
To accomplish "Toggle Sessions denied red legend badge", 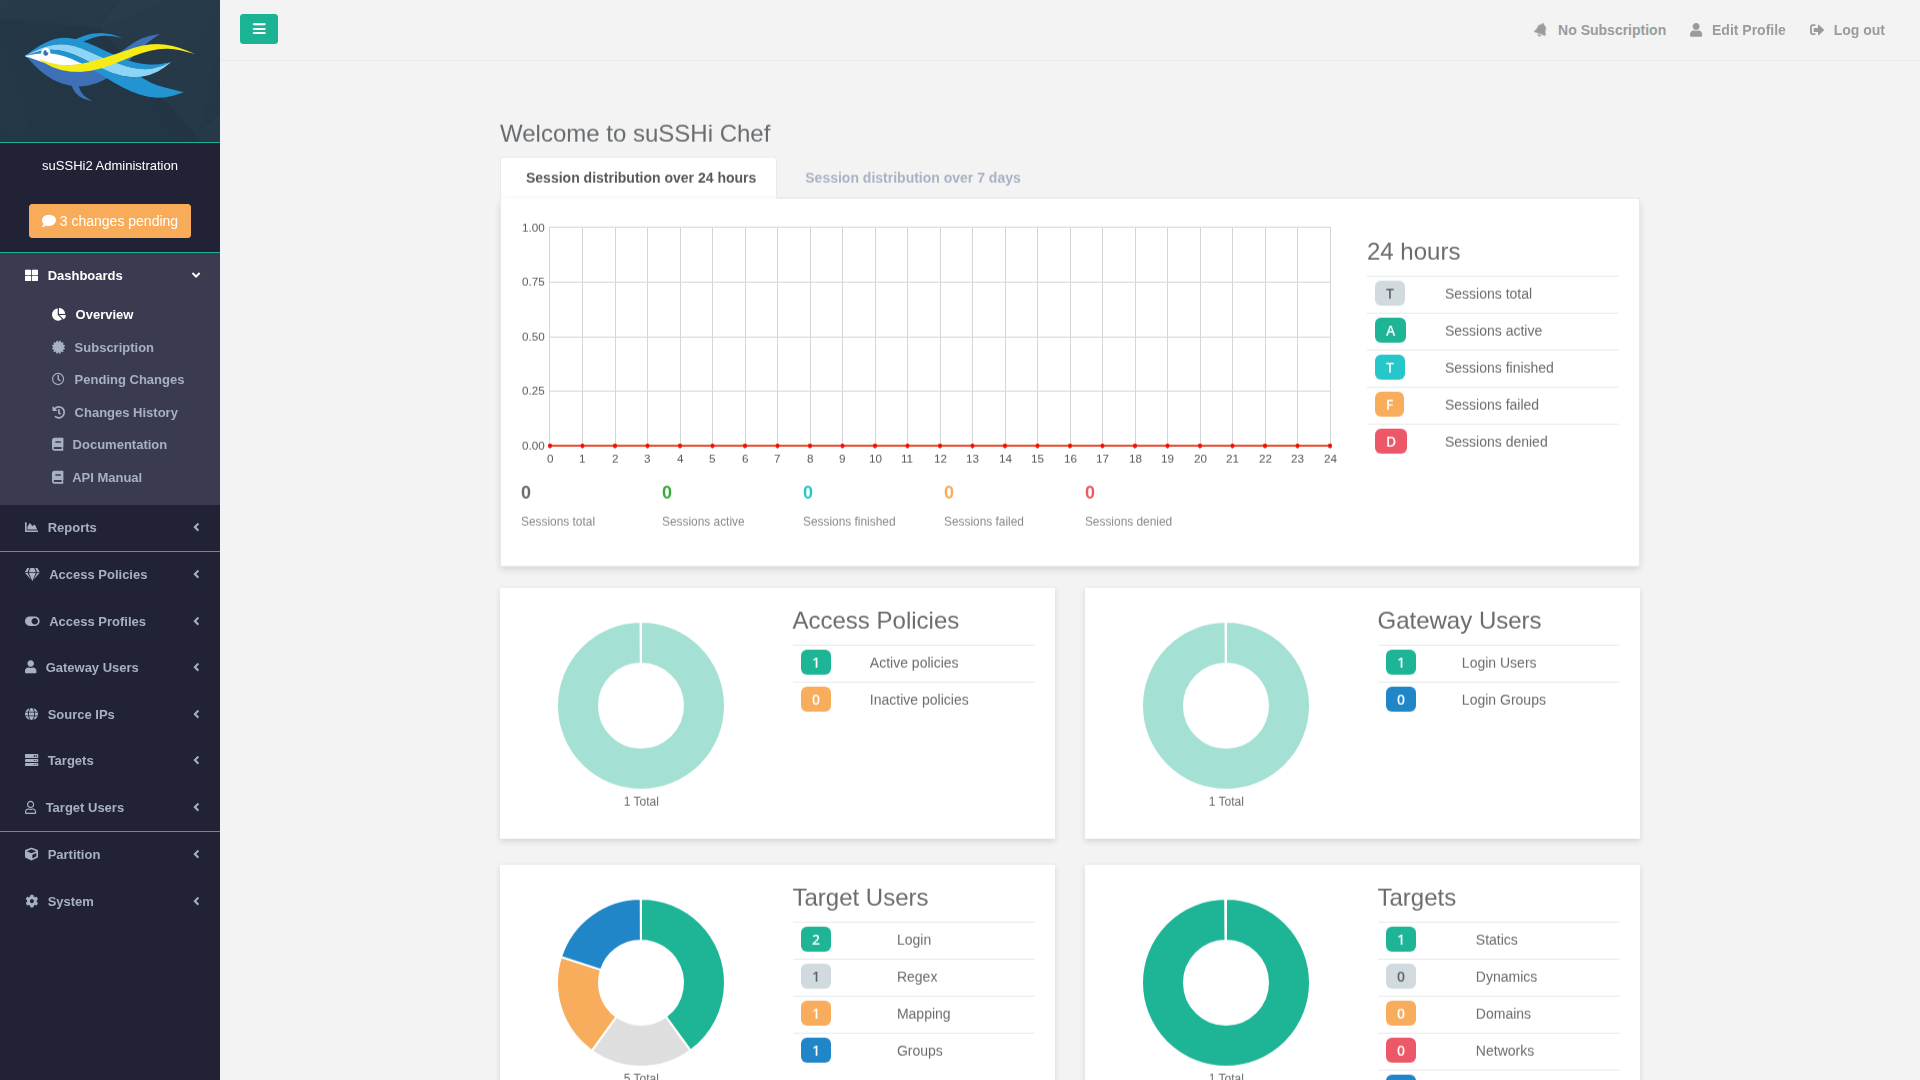I will 1390,441.
